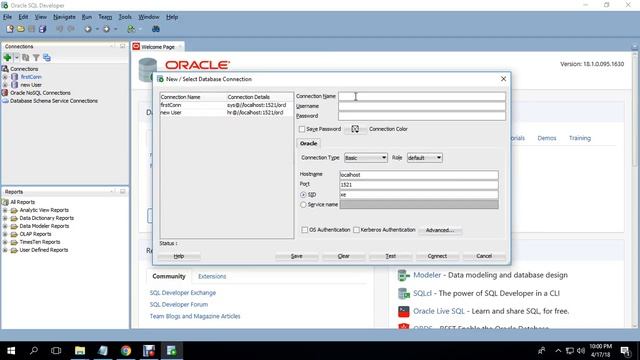The image size is (640, 360).
Task: Expand Data Dictionary Reports node
Action: pos(5,218)
